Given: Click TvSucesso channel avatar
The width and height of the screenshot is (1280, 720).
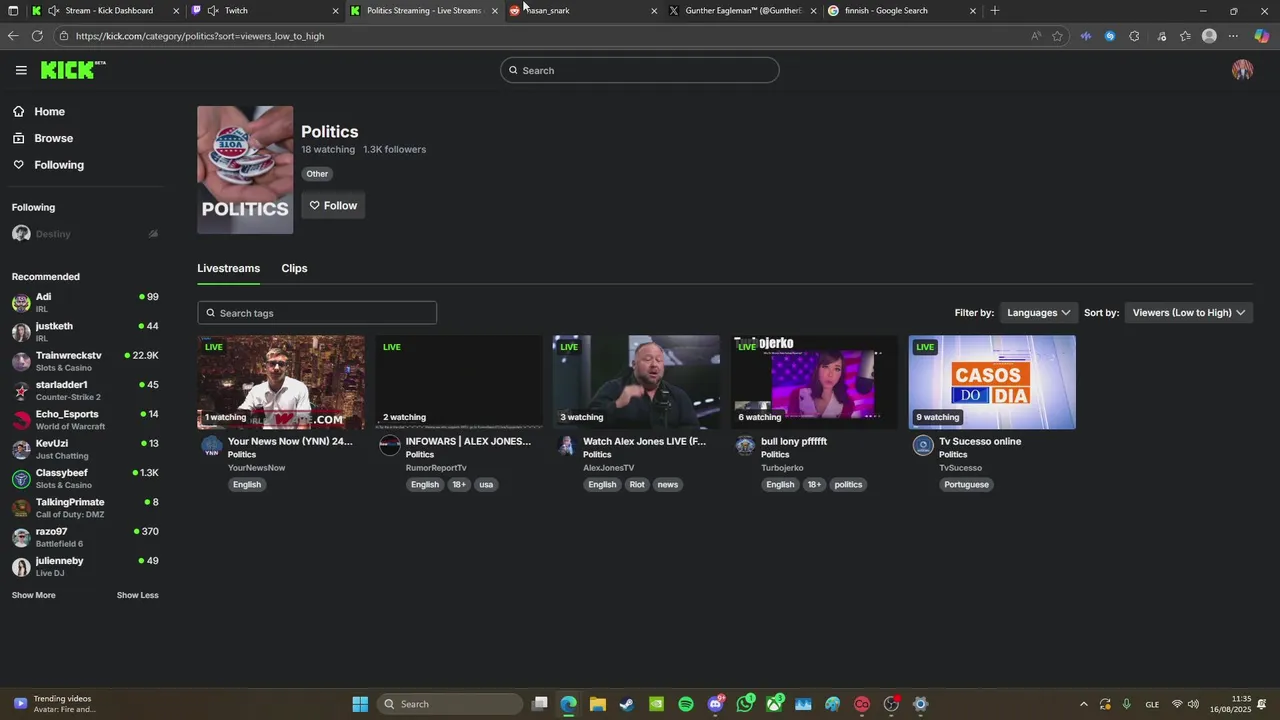Looking at the screenshot, I should pyautogui.click(x=923, y=446).
